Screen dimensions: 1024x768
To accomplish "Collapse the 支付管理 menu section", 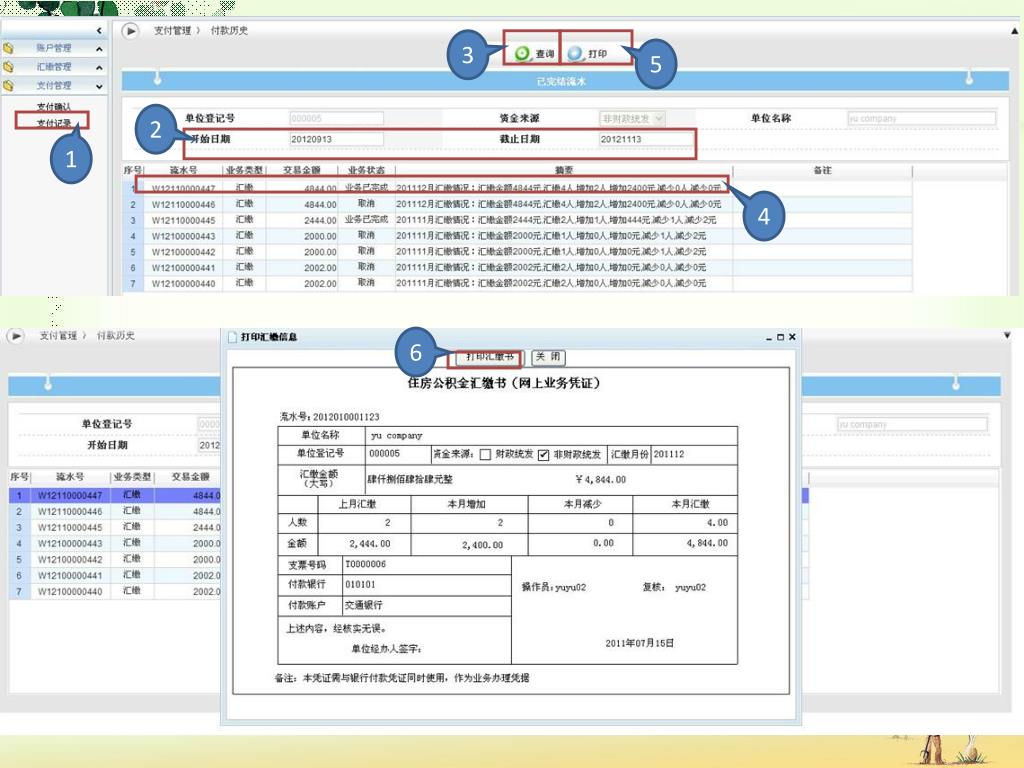I will tap(98, 86).
